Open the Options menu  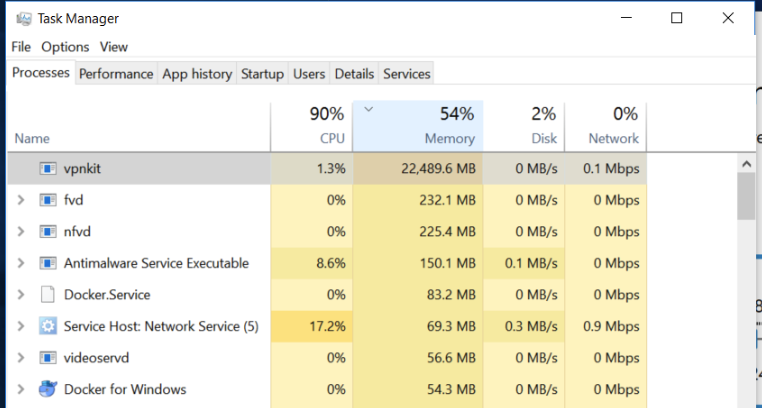coord(65,47)
